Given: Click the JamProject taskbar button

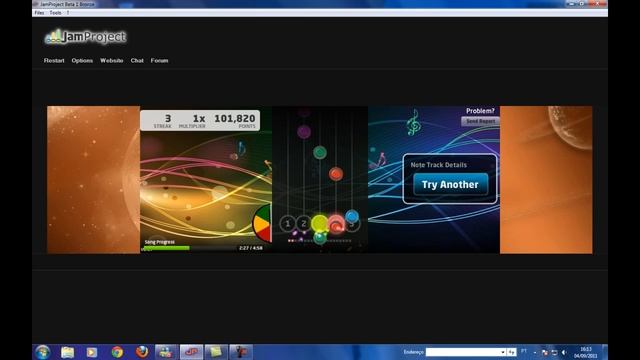Looking at the screenshot, I should 191,352.
